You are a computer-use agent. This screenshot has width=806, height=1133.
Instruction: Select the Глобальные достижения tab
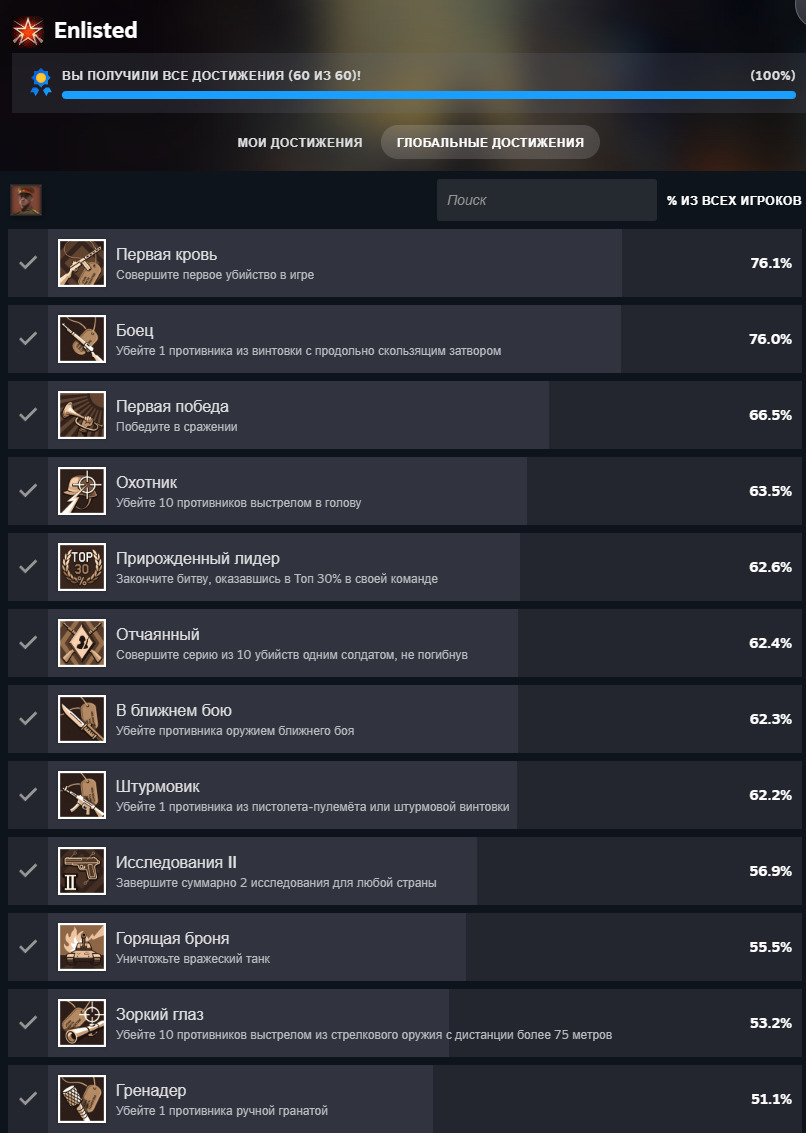point(490,143)
